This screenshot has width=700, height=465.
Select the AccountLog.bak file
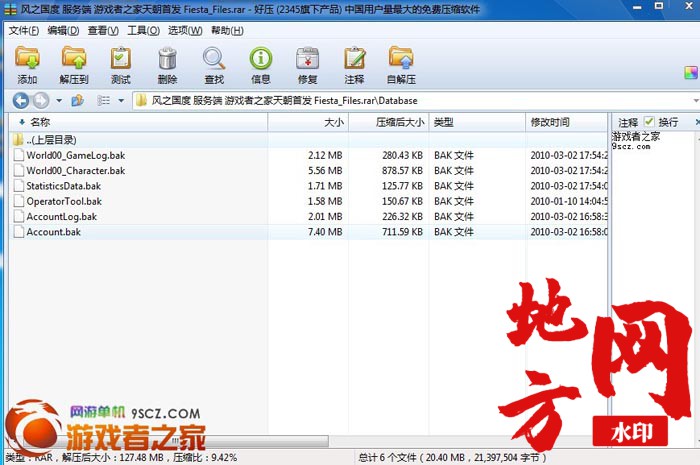click(x=62, y=216)
